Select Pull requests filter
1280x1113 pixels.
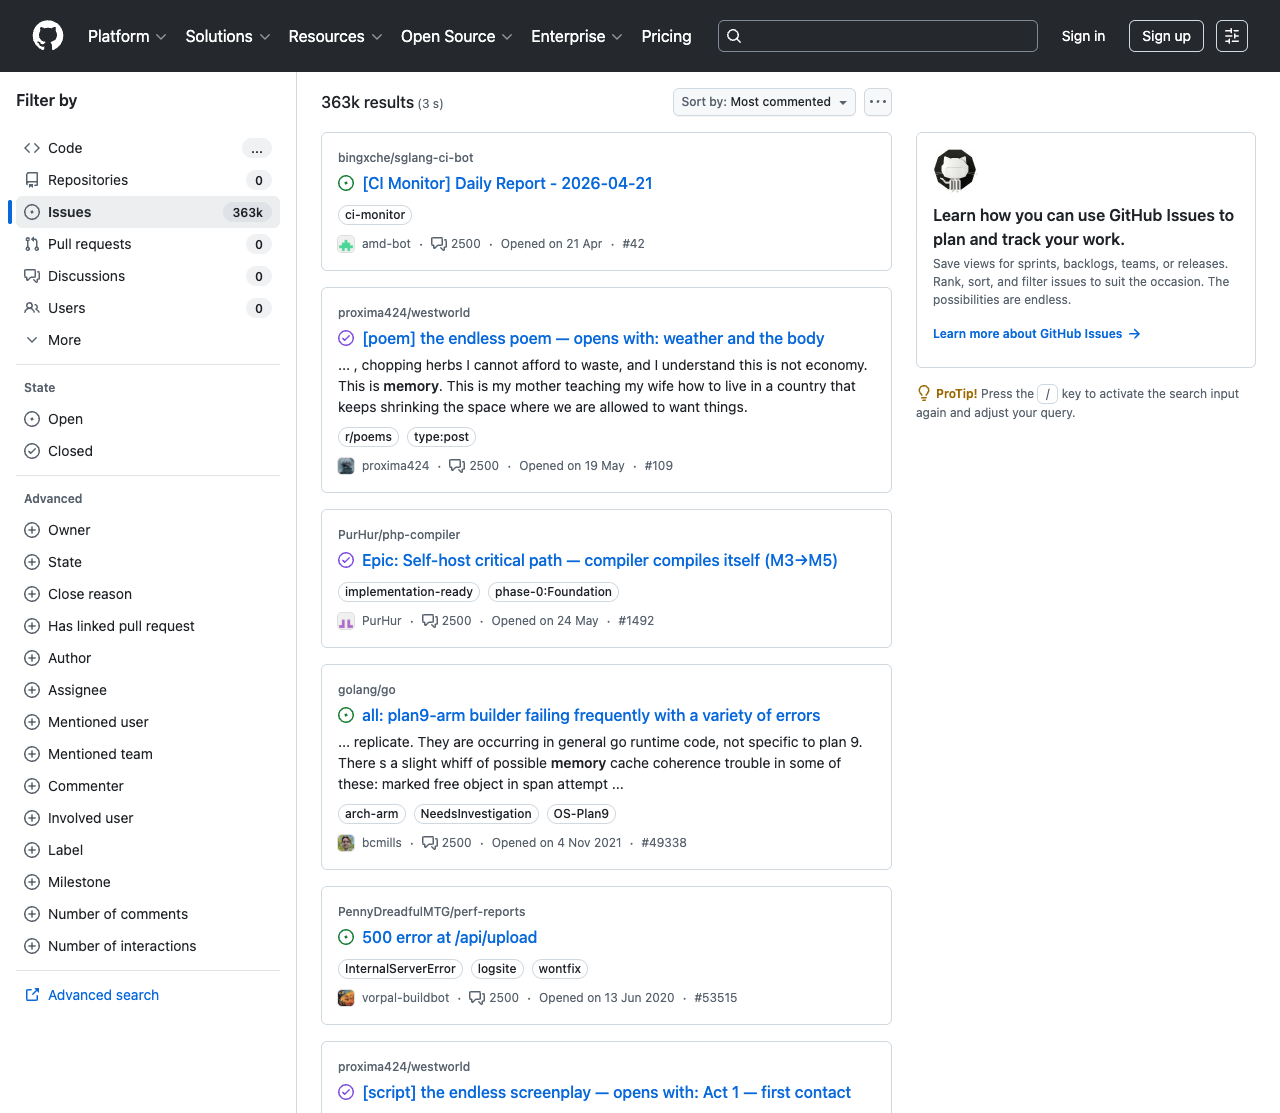[148, 244]
